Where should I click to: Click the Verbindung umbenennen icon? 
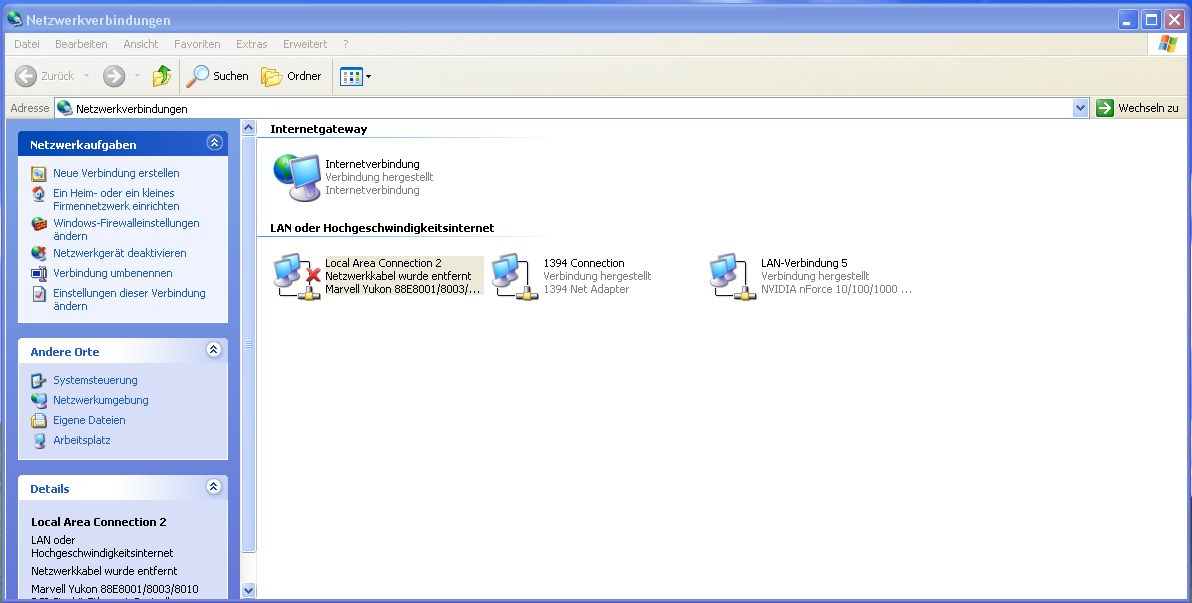39,274
